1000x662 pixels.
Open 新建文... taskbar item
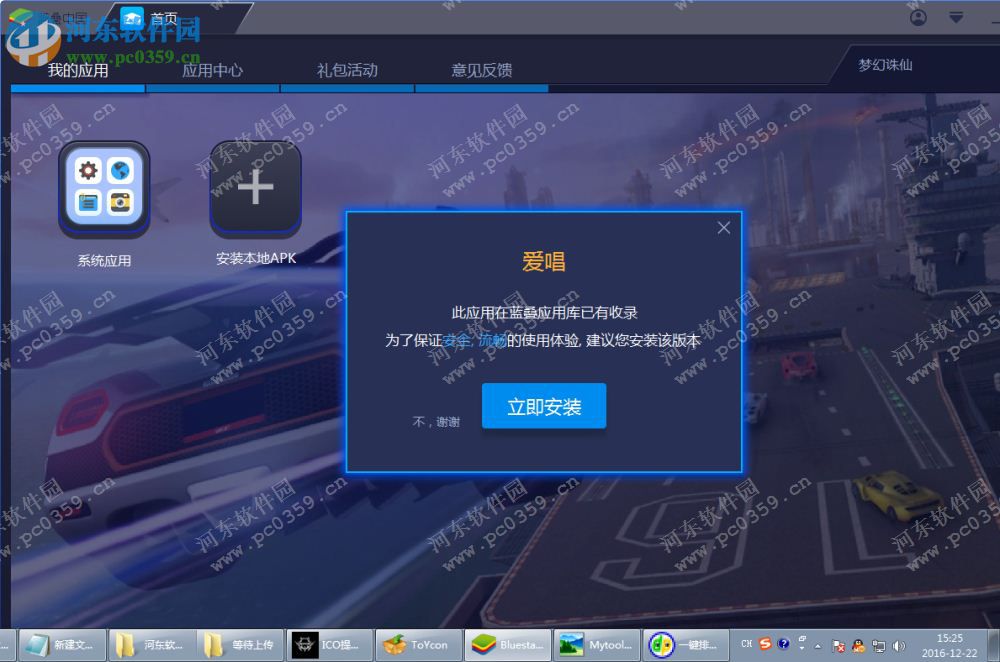(x=62, y=645)
